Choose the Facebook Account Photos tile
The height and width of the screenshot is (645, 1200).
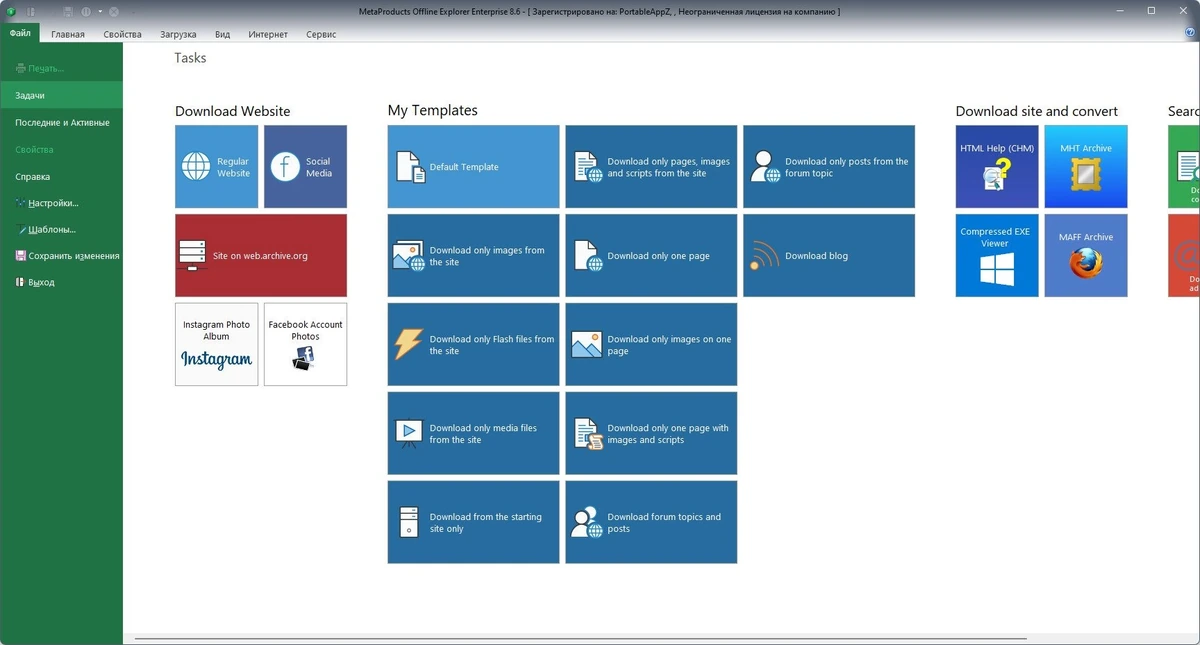tap(305, 344)
